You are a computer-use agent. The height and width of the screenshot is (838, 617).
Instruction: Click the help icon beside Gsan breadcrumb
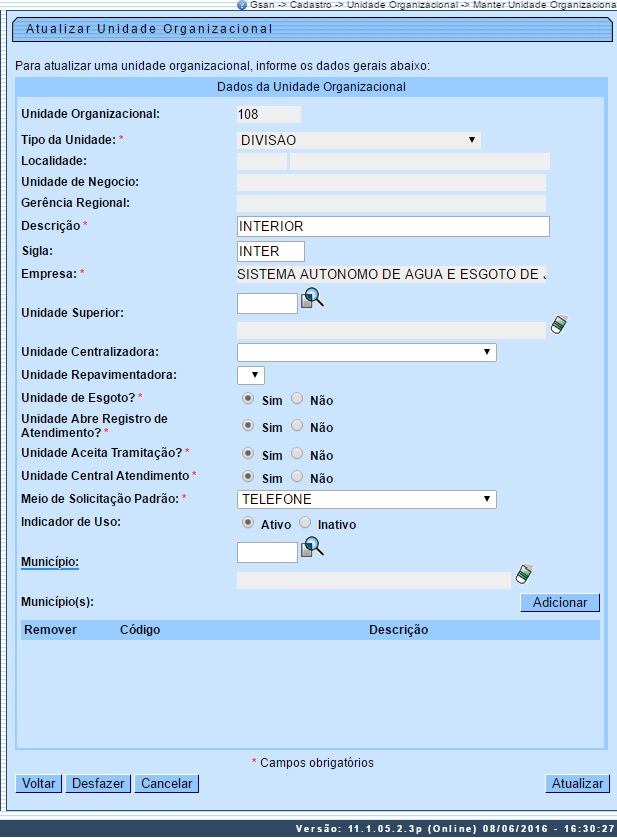click(242, 5)
